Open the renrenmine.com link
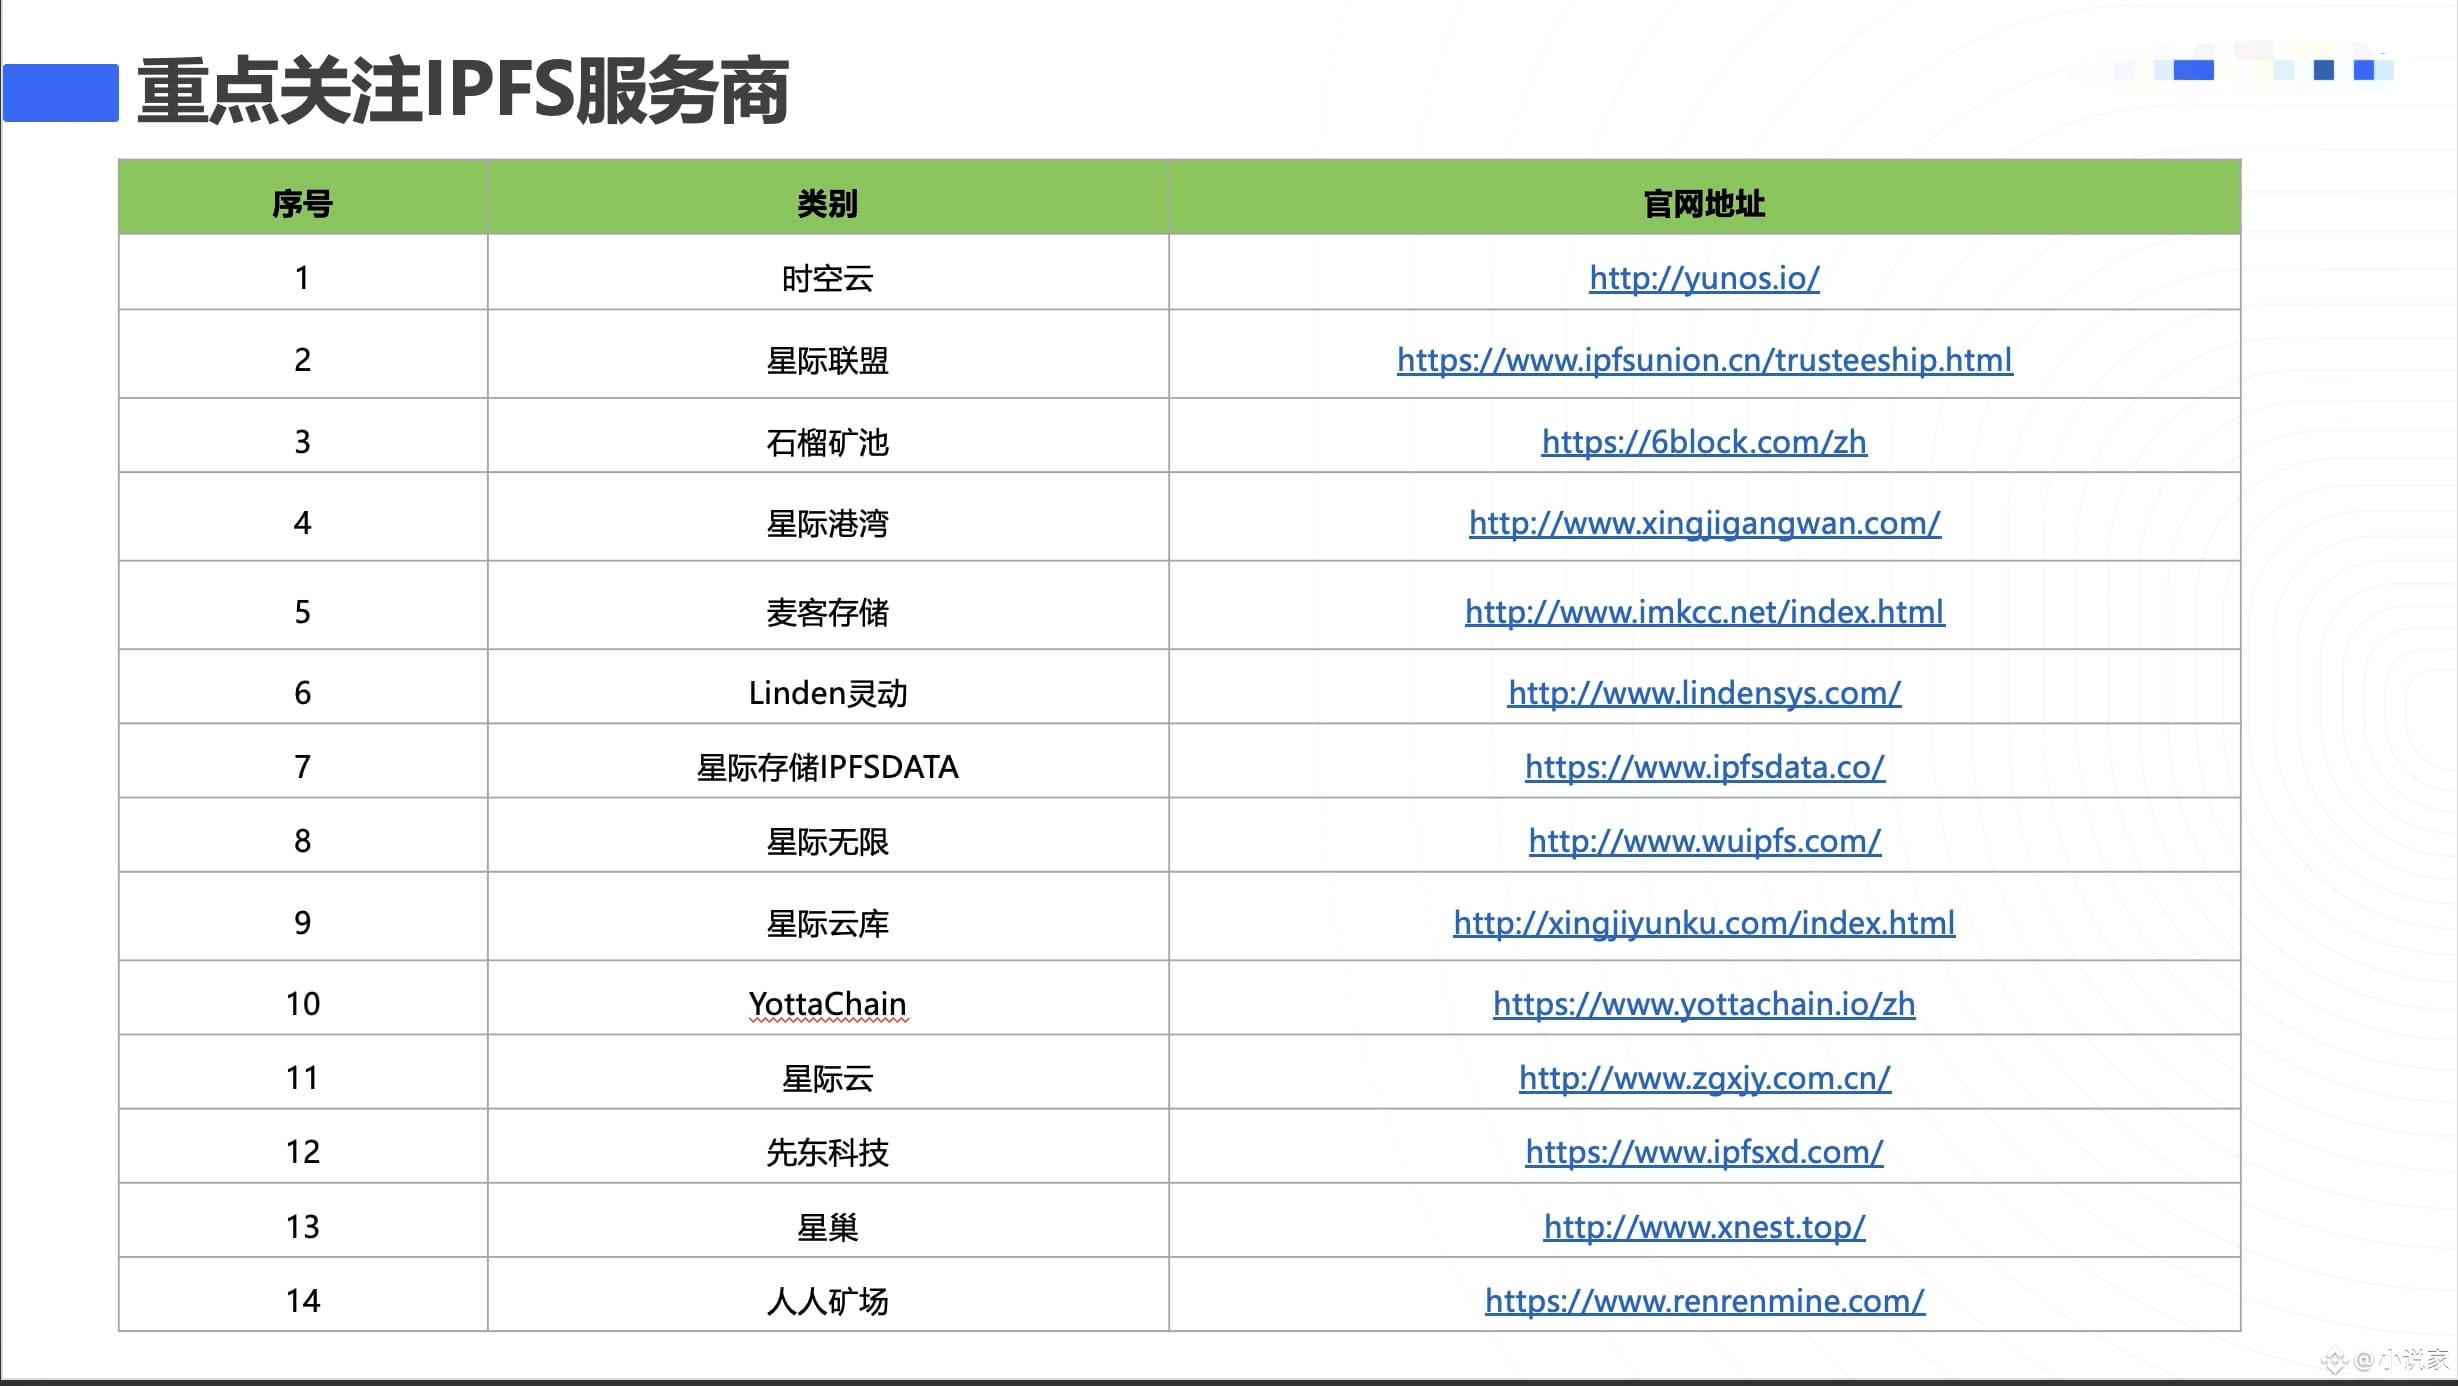The image size is (2458, 1386). coord(1704,1301)
